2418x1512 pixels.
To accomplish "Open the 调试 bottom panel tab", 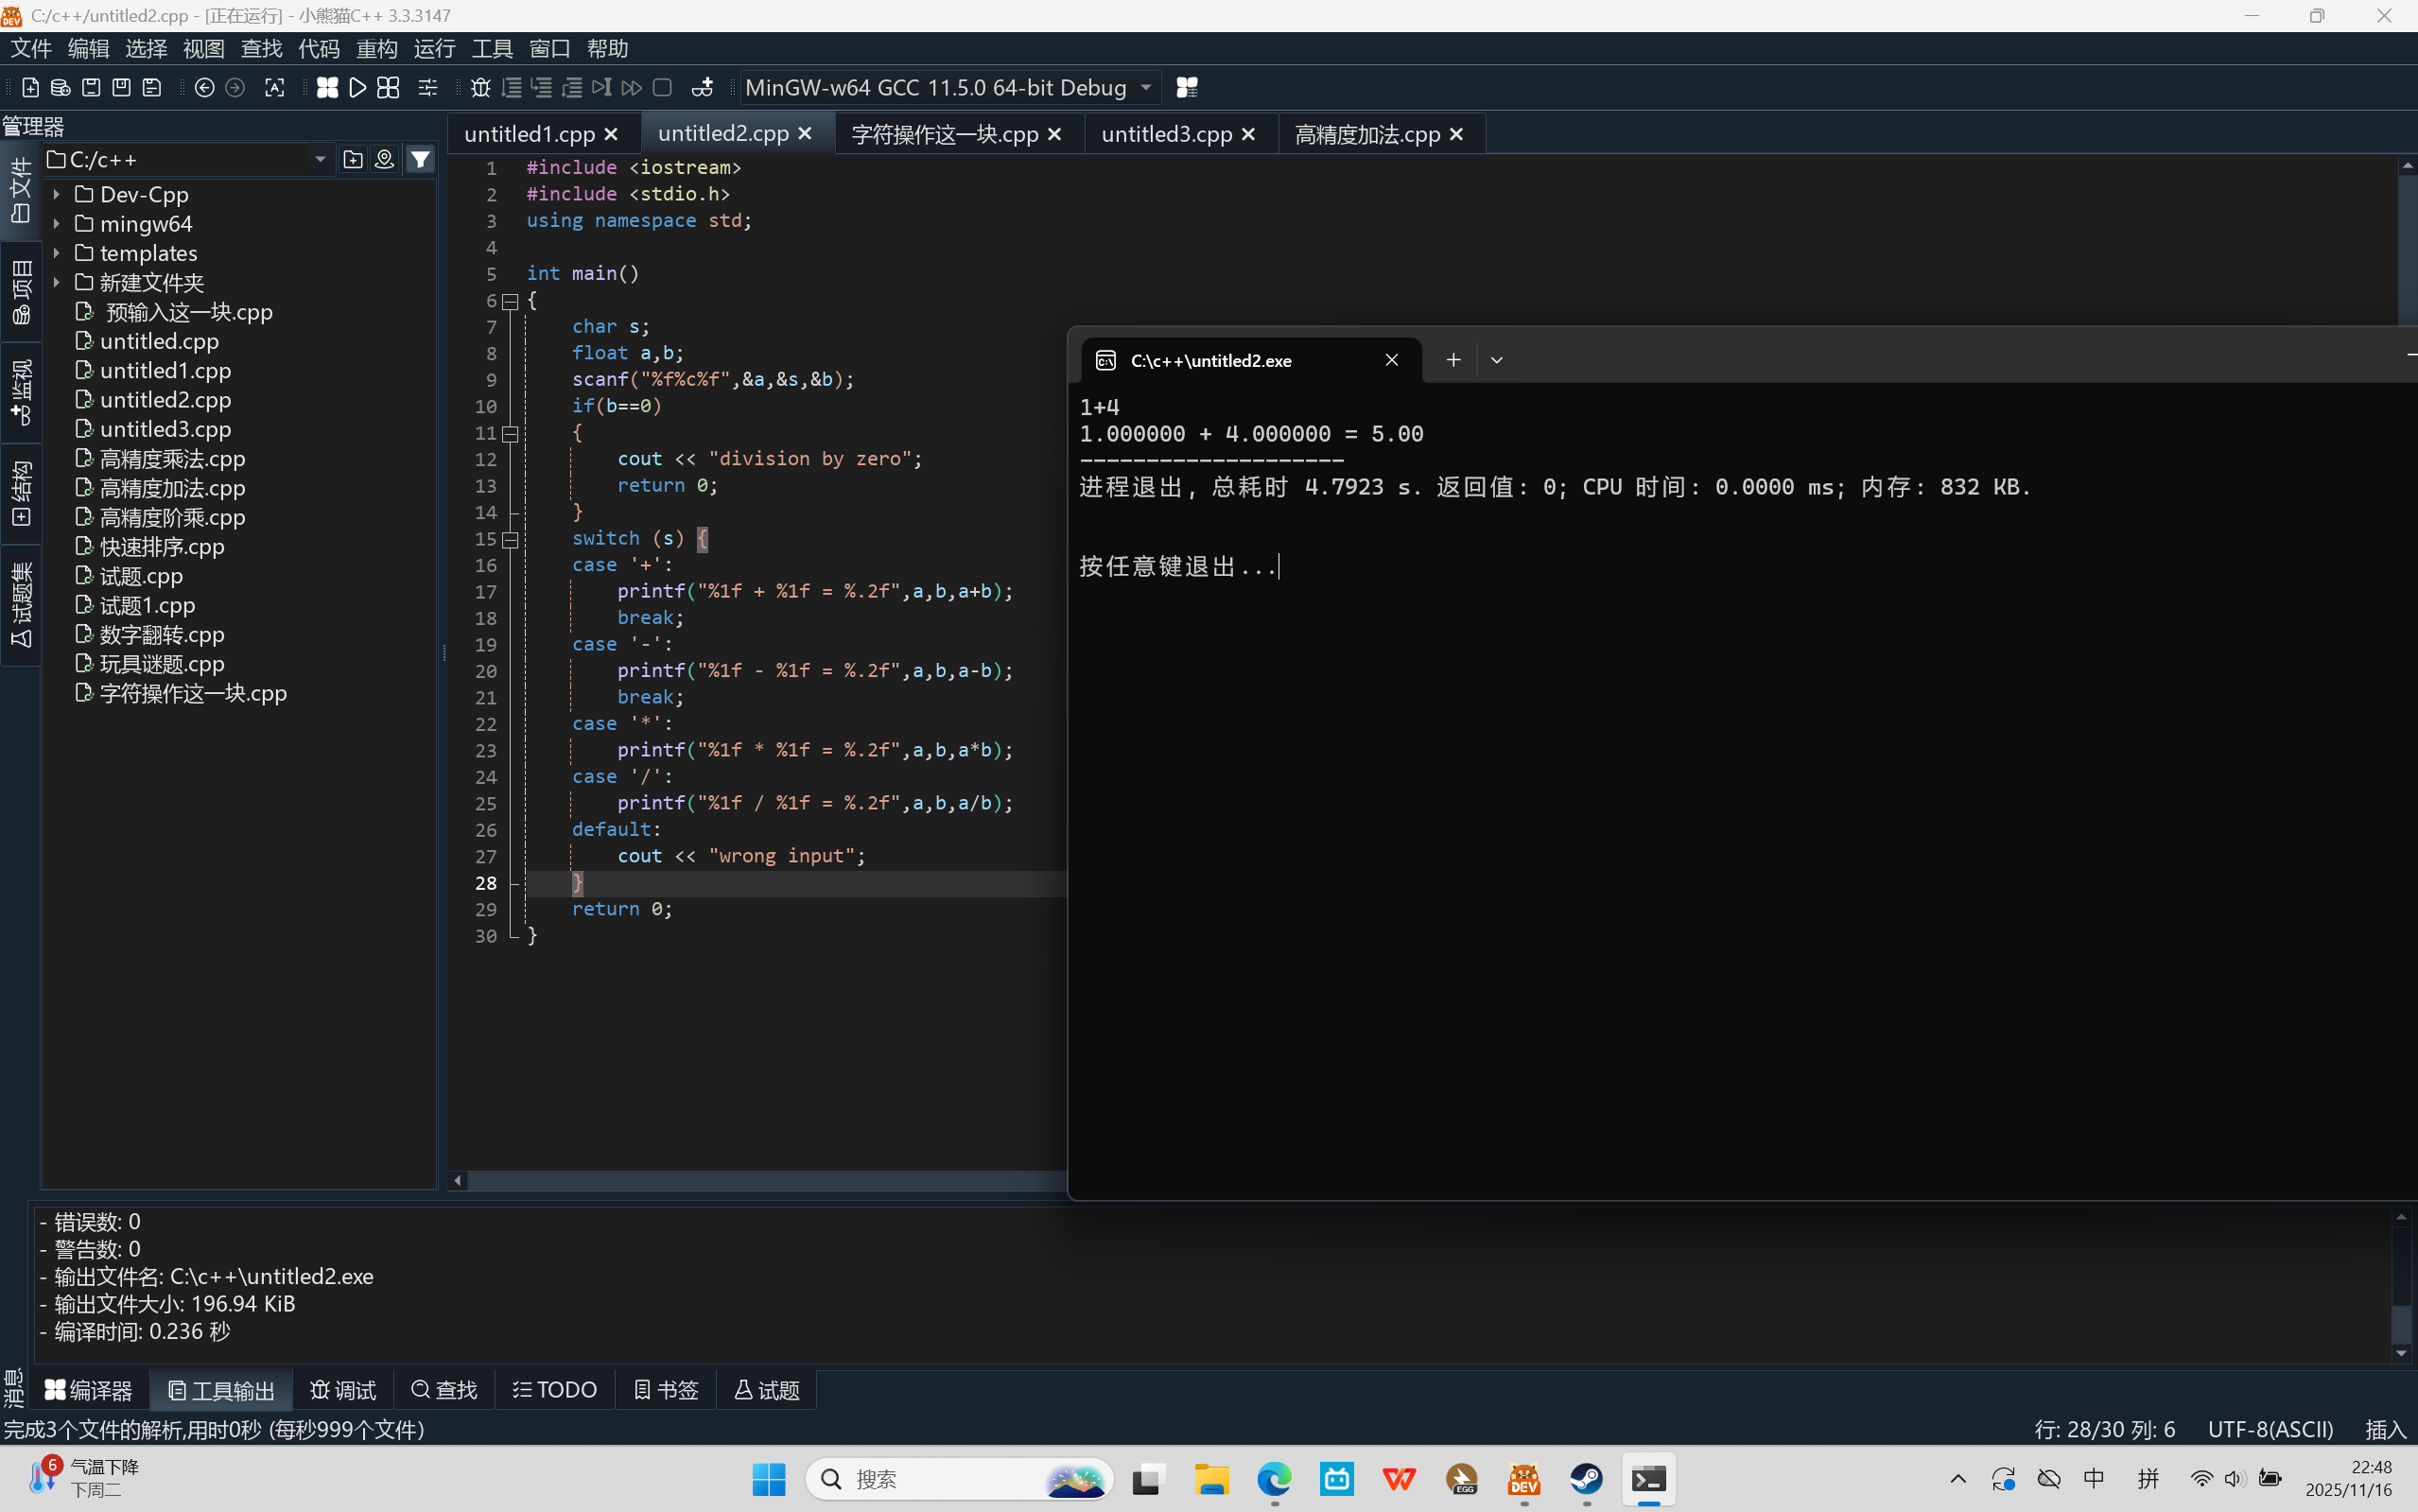I will [x=343, y=1390].
